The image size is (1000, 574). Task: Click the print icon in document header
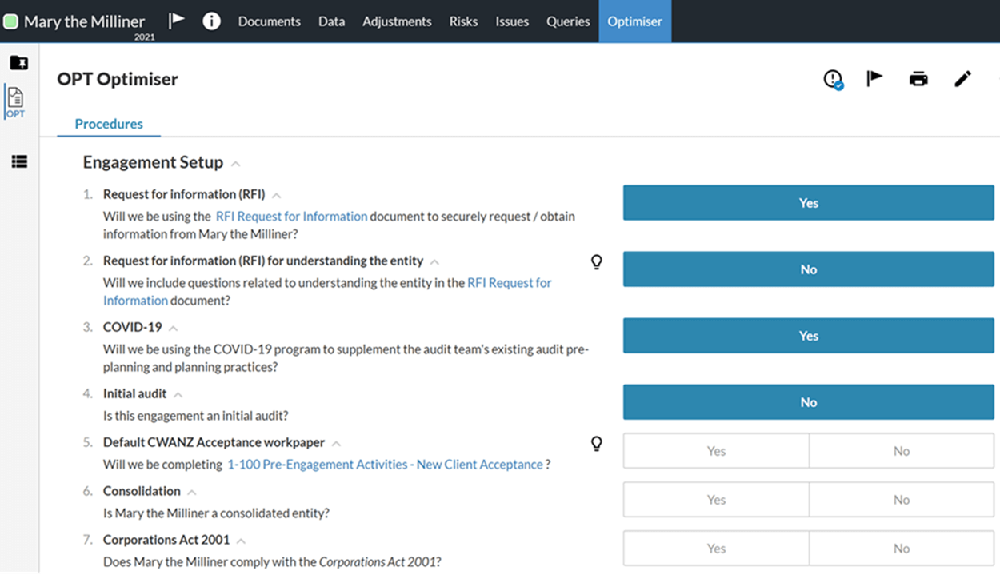pos(918,79)
